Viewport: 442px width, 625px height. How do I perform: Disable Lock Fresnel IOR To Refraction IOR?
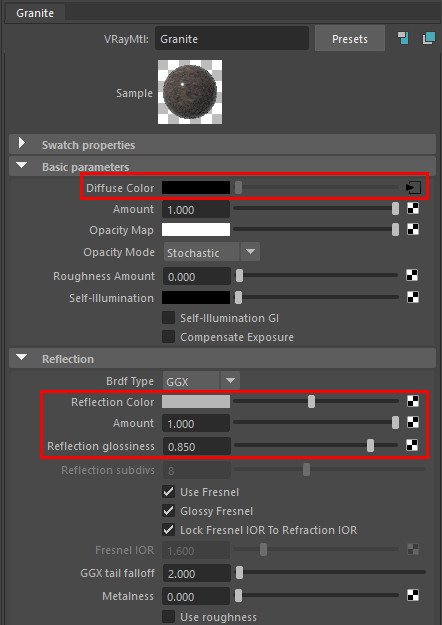point(169,530)
